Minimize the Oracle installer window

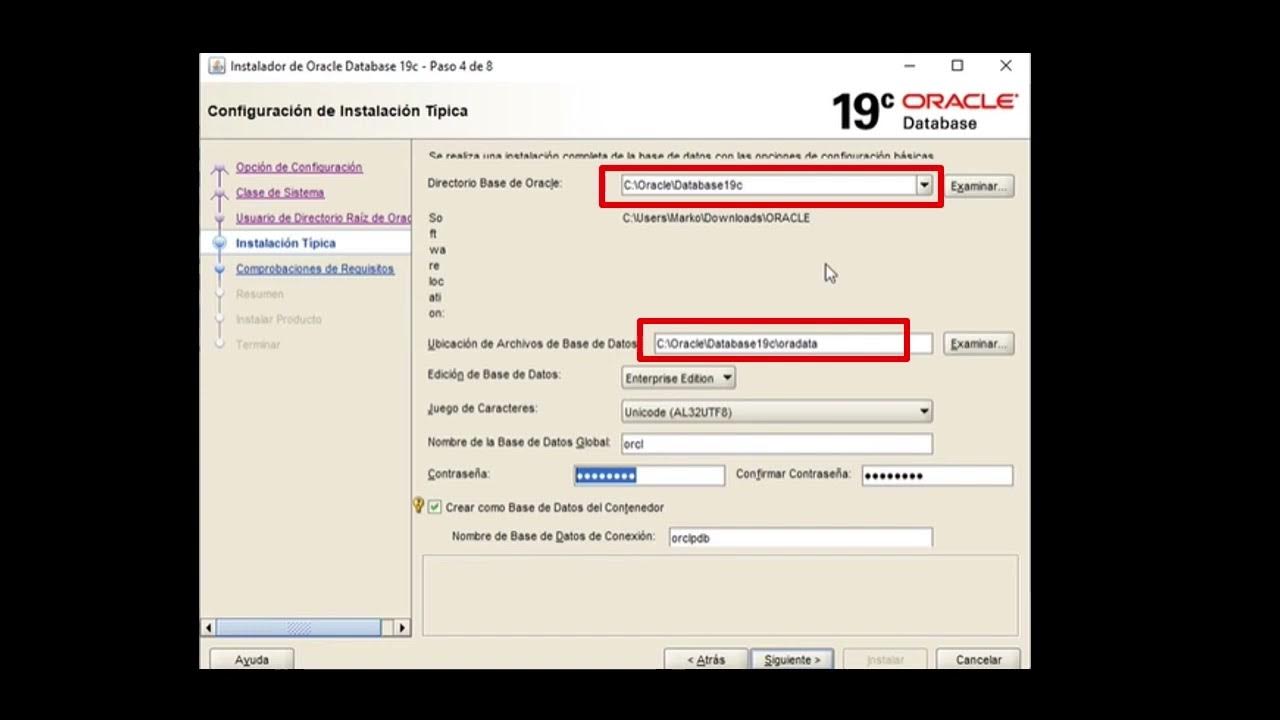(x=910, y=66)
